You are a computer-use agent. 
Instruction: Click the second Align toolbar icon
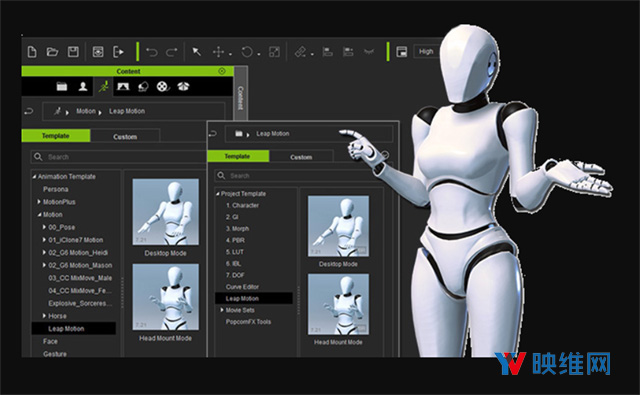(x=348, y=52)
